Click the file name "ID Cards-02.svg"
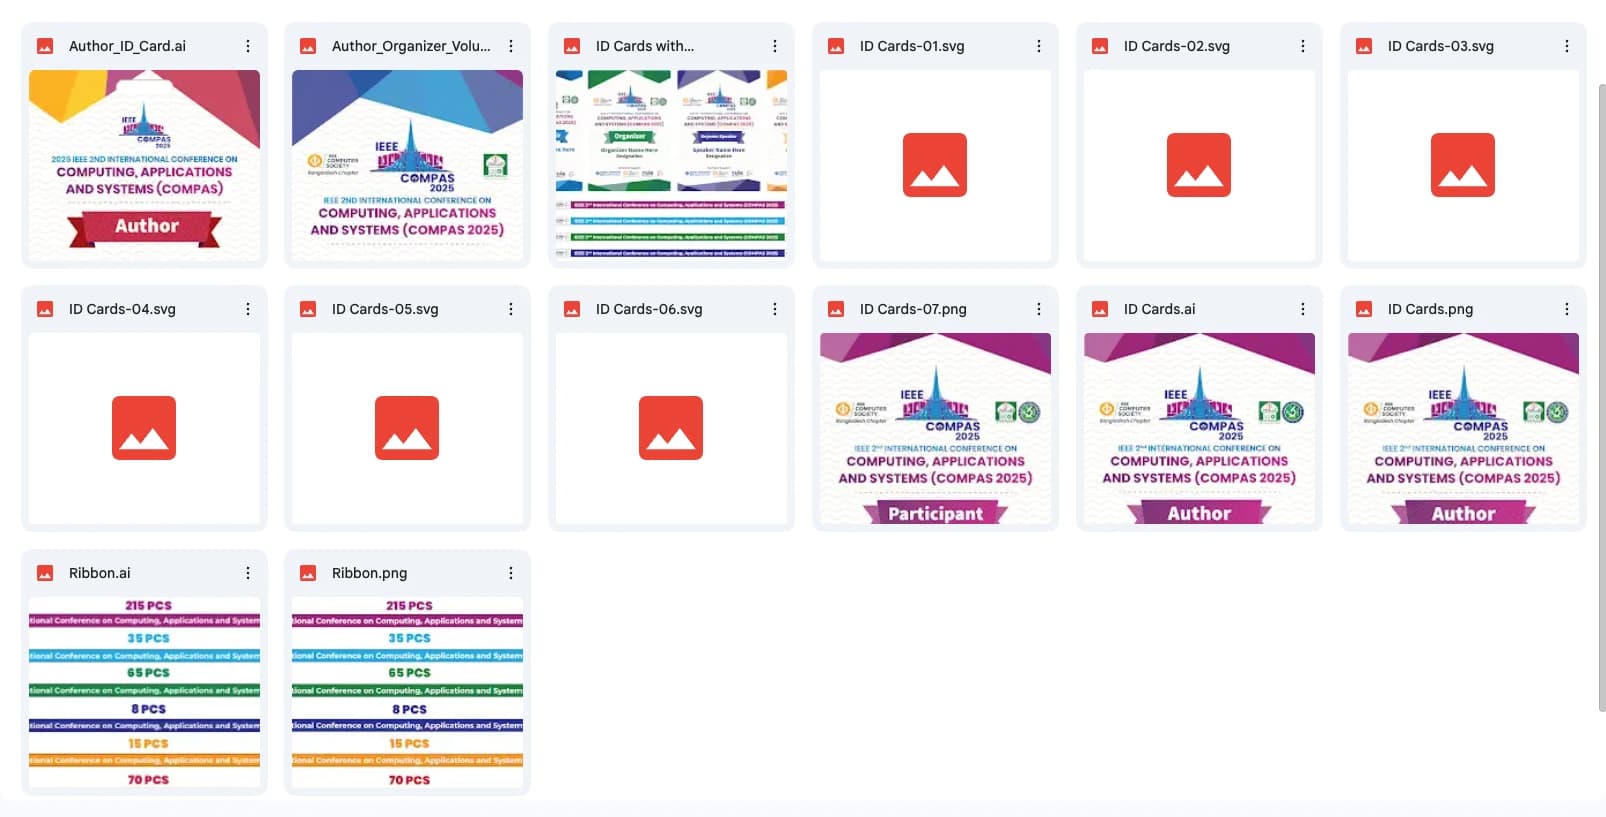The width and height of the screenshot is (1606, 817). click(1177, 46)
